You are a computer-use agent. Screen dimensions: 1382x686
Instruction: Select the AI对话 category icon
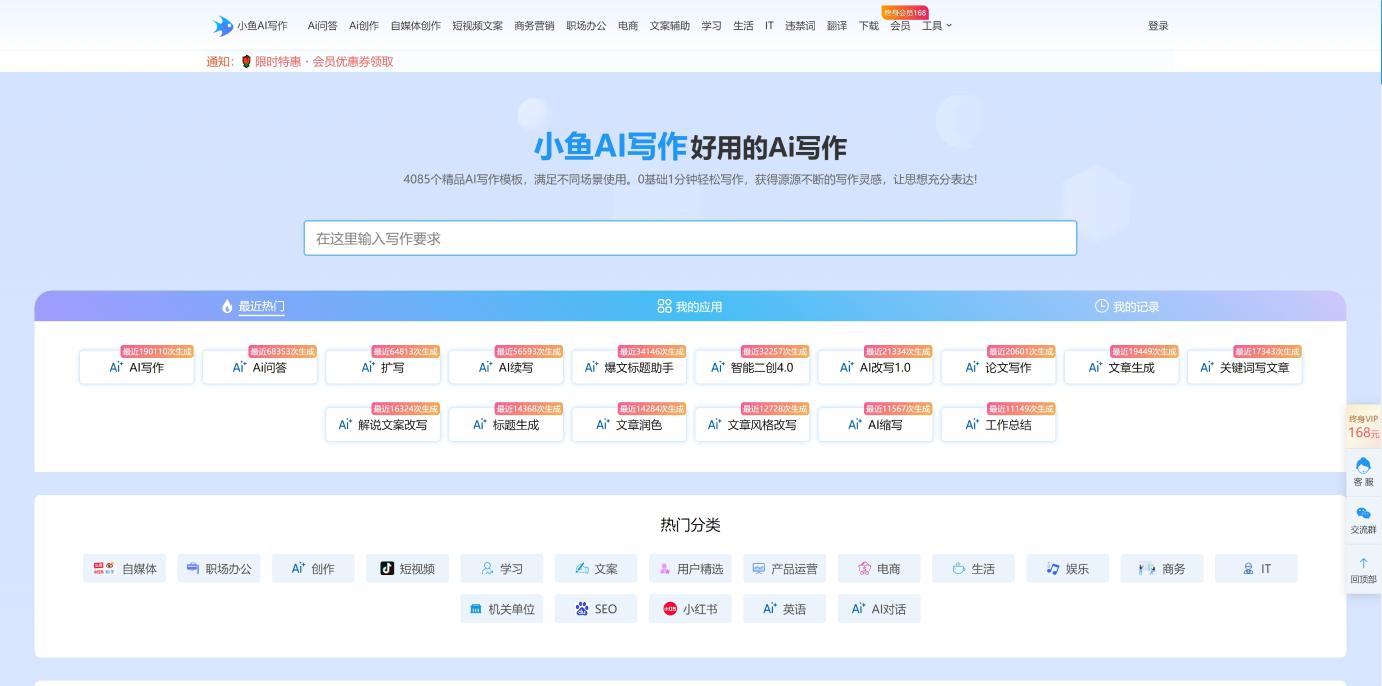[x=859, y=609]
